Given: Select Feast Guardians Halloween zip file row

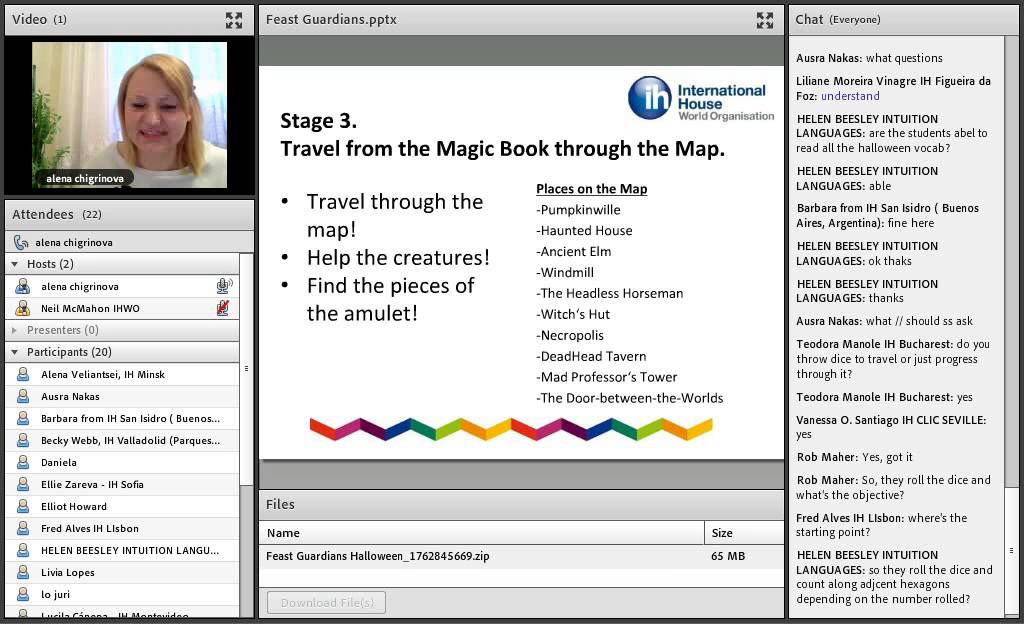Looking at the screenshot, I should 521,556.
